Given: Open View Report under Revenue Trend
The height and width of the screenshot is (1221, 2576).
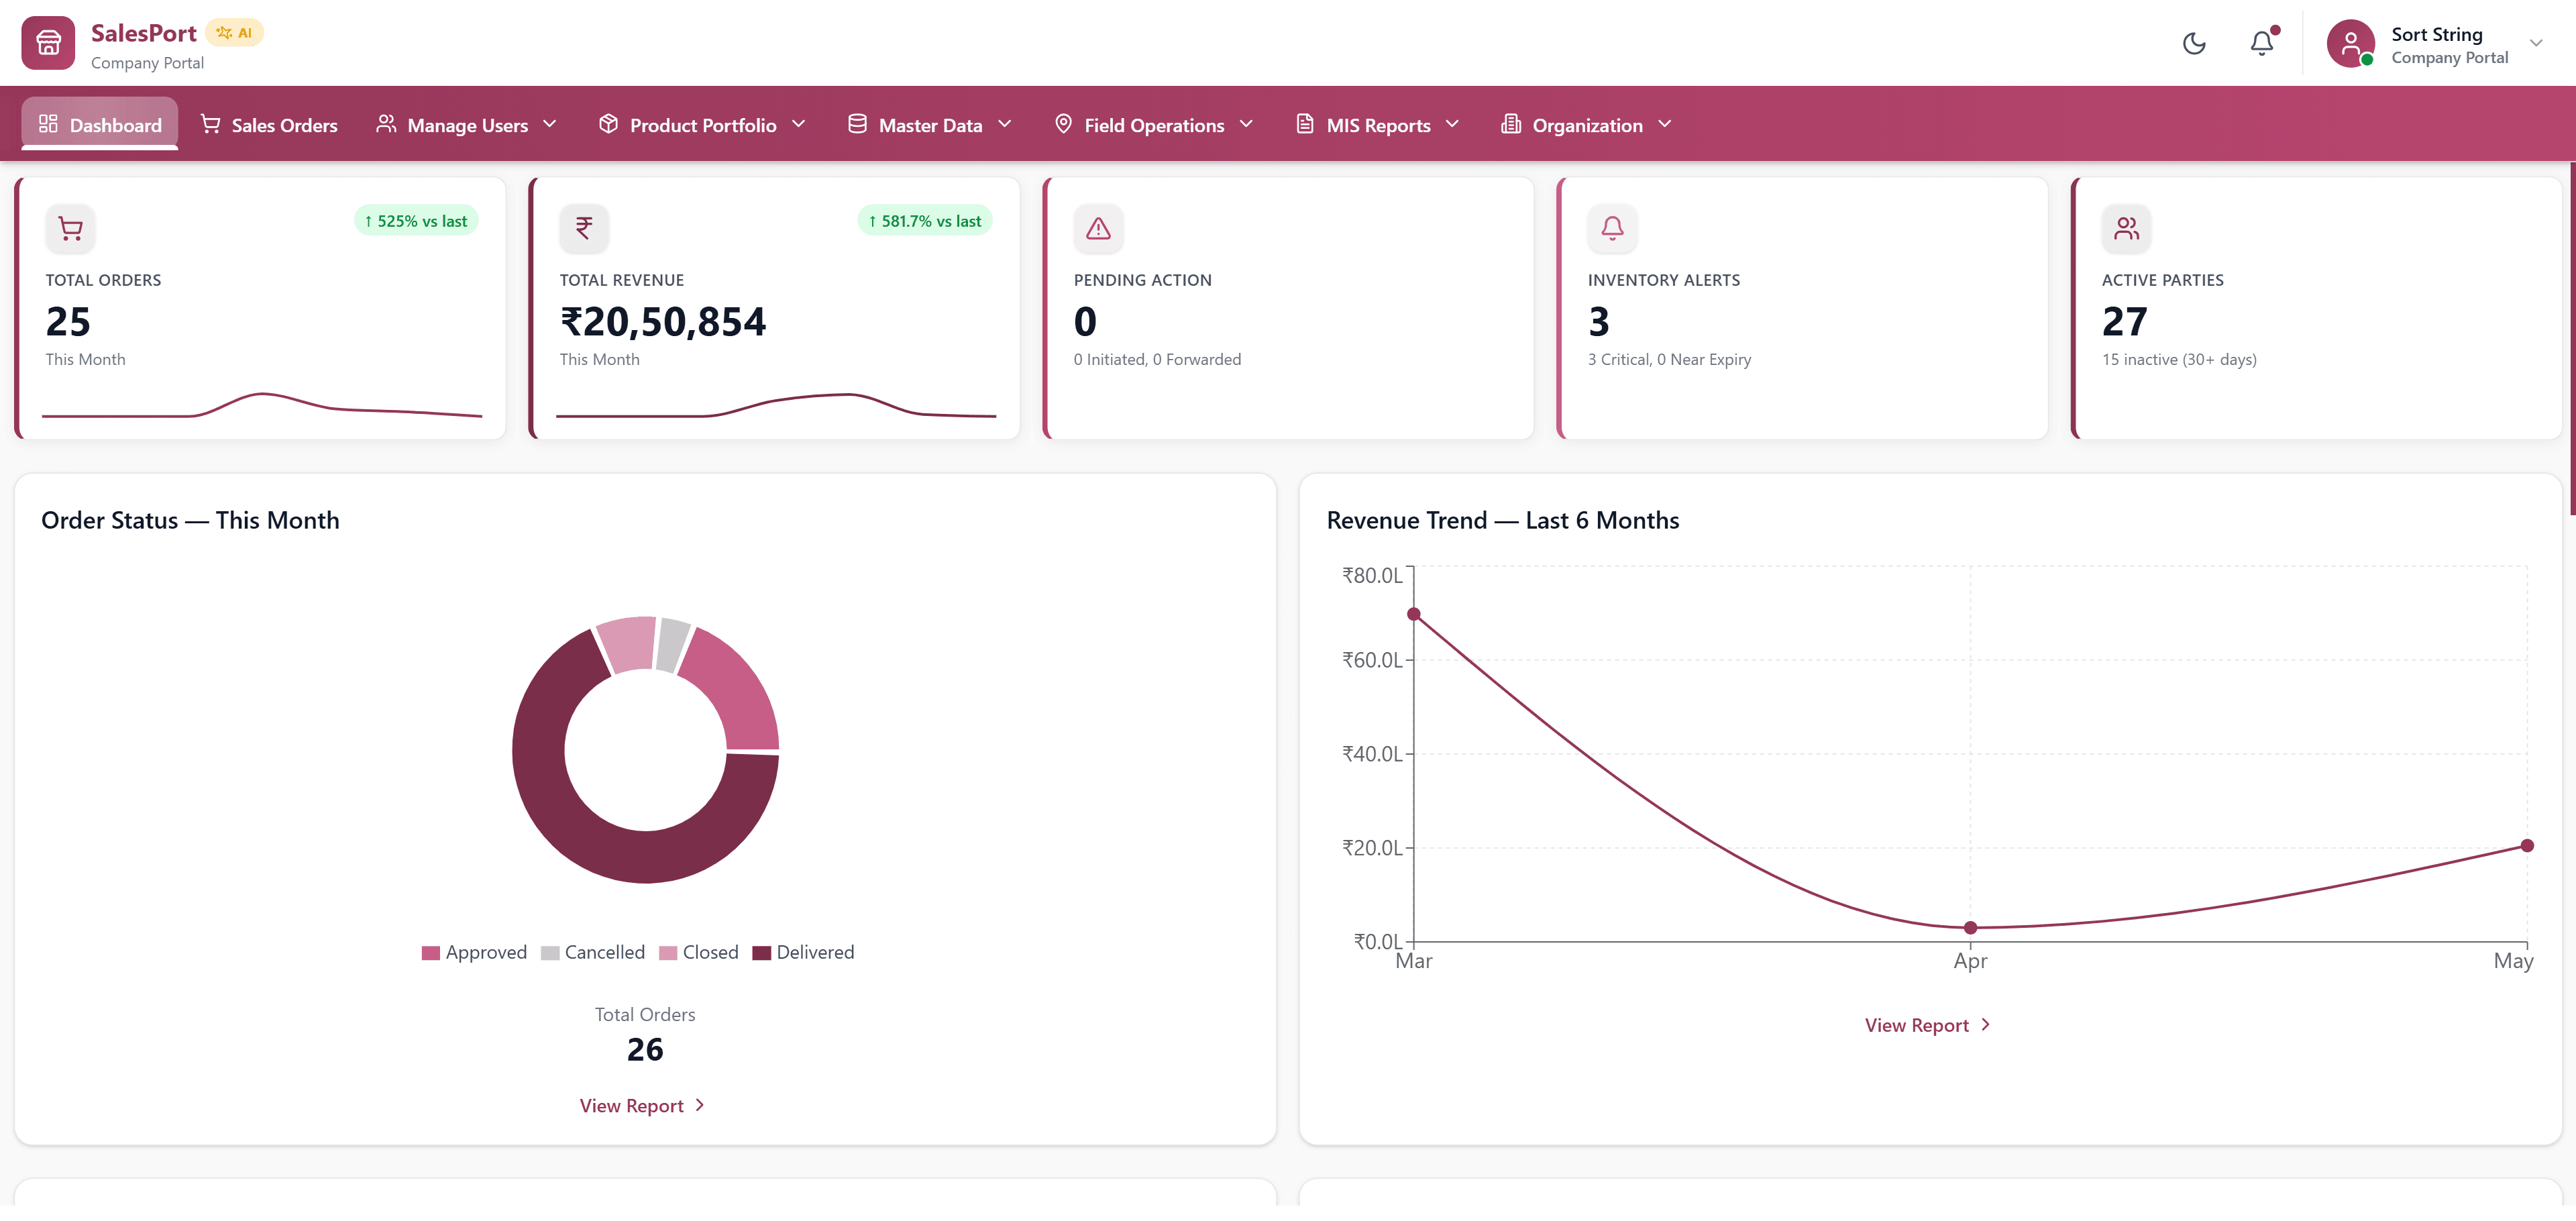Looking at the screenshot, I should 1928,1026.
